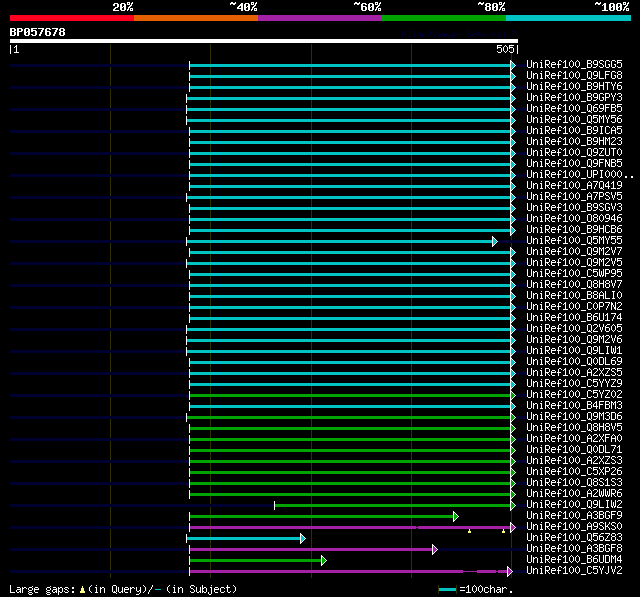Click the UniRef100_Q9M2V6 label
This screenshot has height=597, width=640.
574,340
